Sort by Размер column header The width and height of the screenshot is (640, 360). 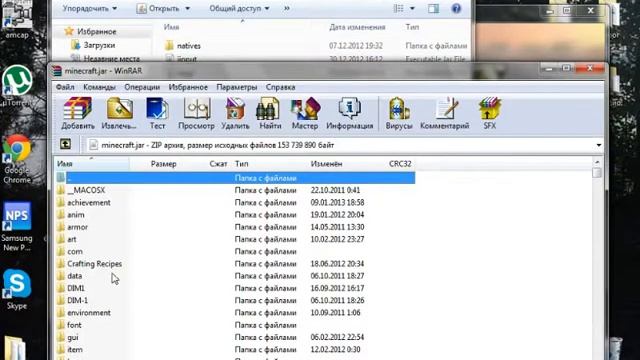click(163, 164)
